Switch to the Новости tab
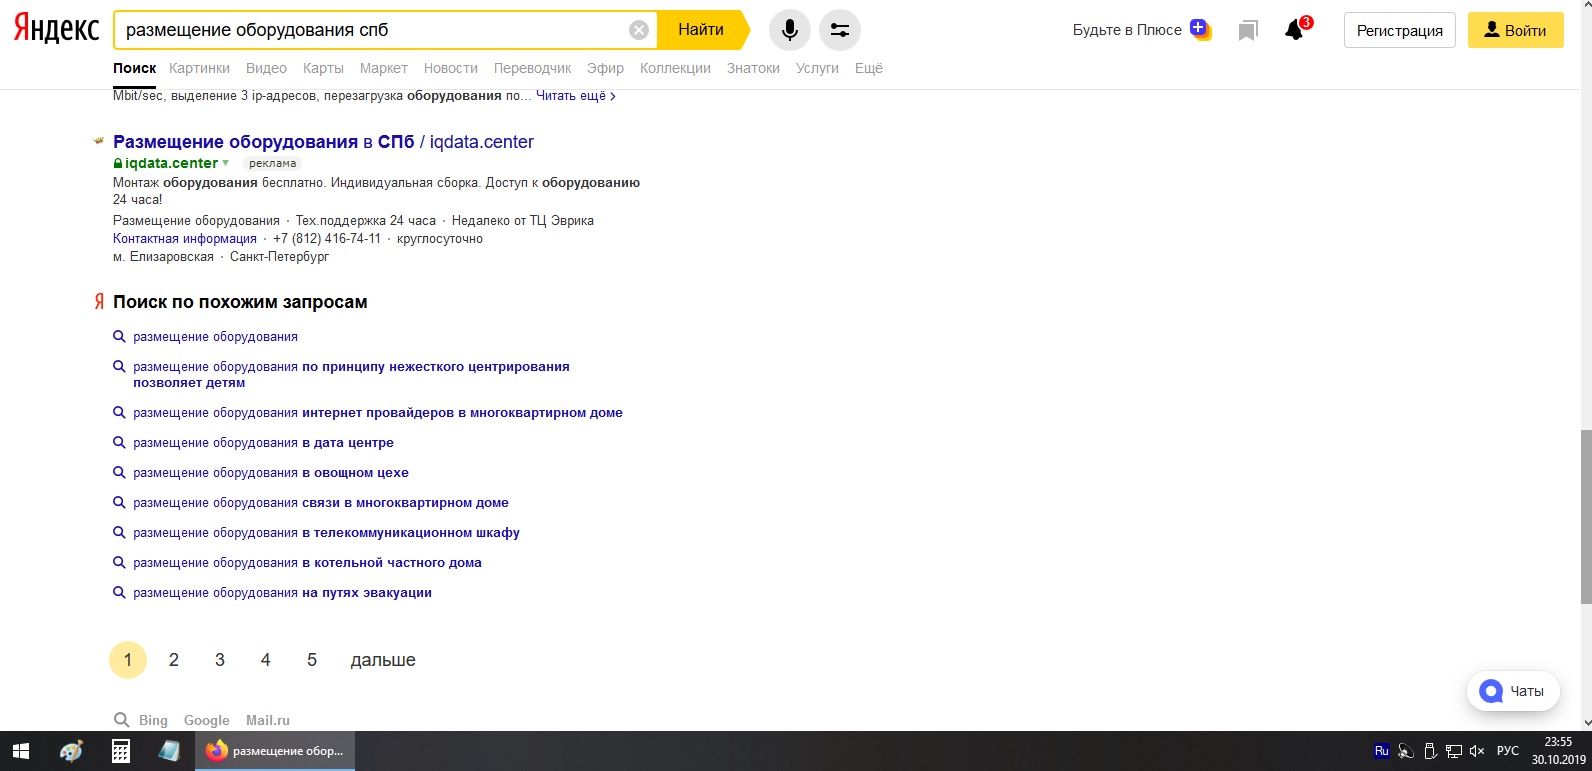The height and width of the screenshot is (771, 1592). pyautogui.click(x=451, y=68)
